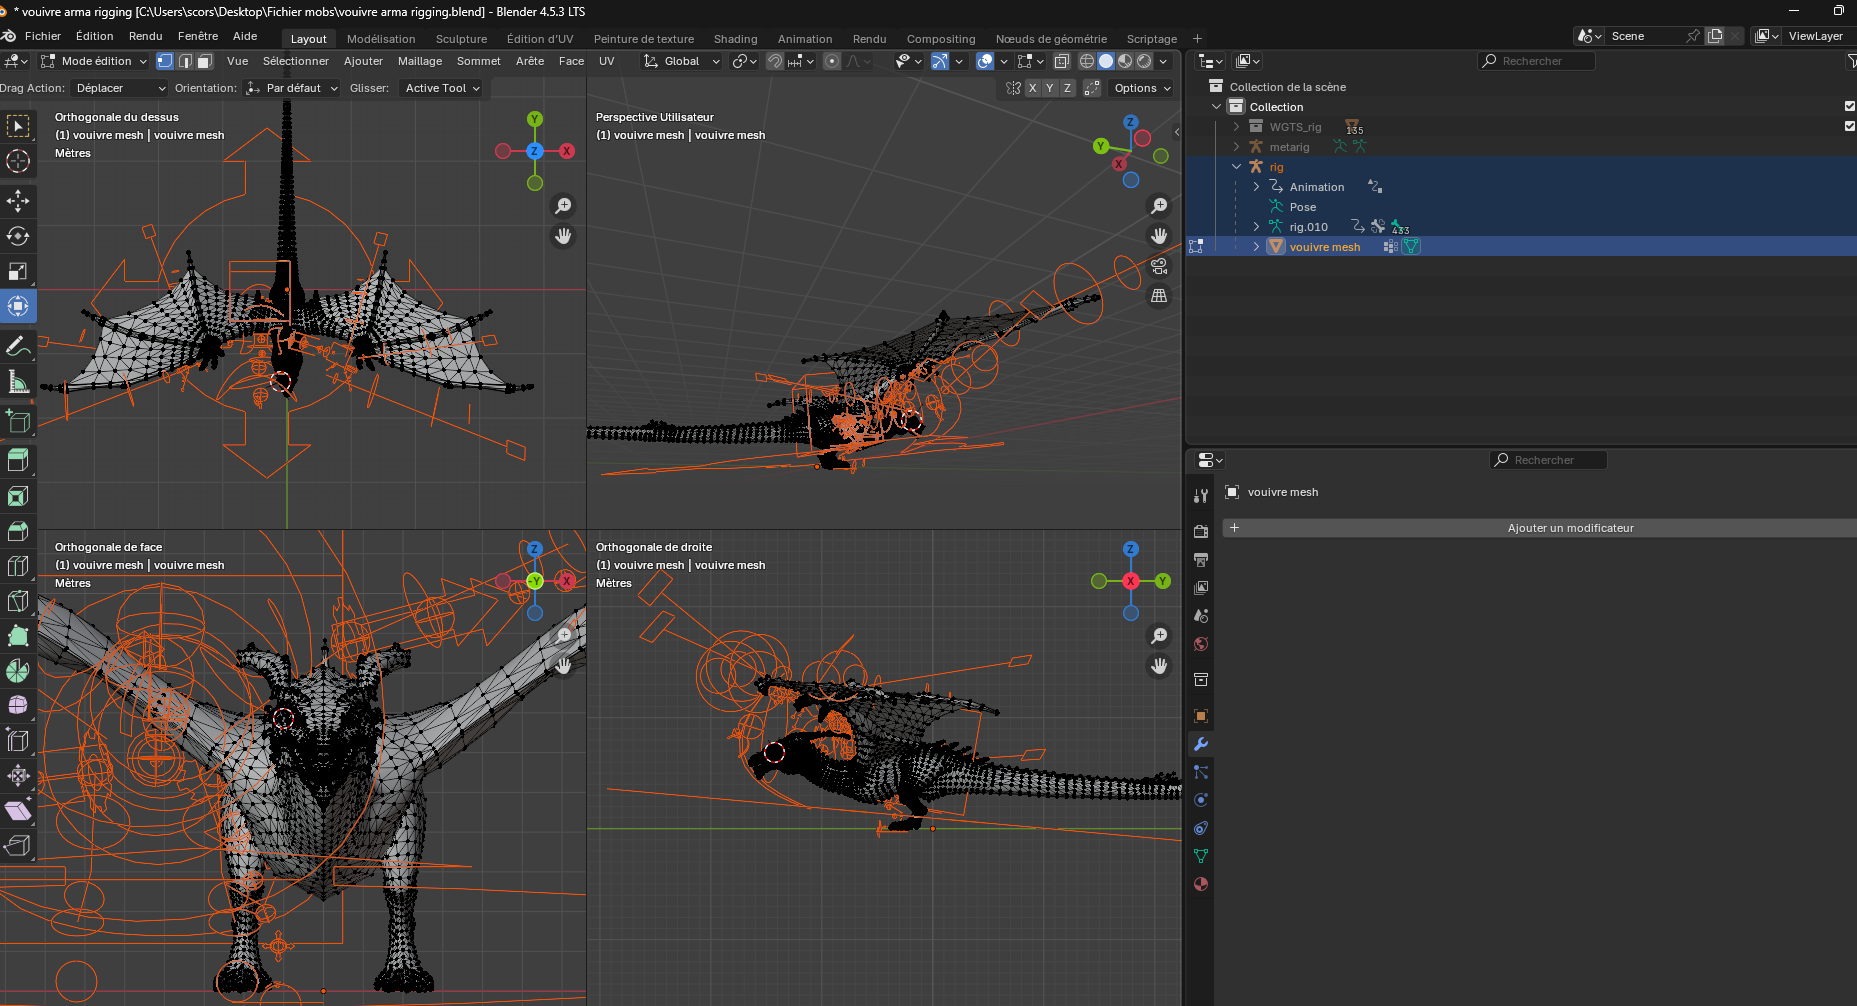Image resolution: width=1857 pixels, height=1006 pixels.
Task: Toggle X-ray display in header
Action: [1062, 61]
